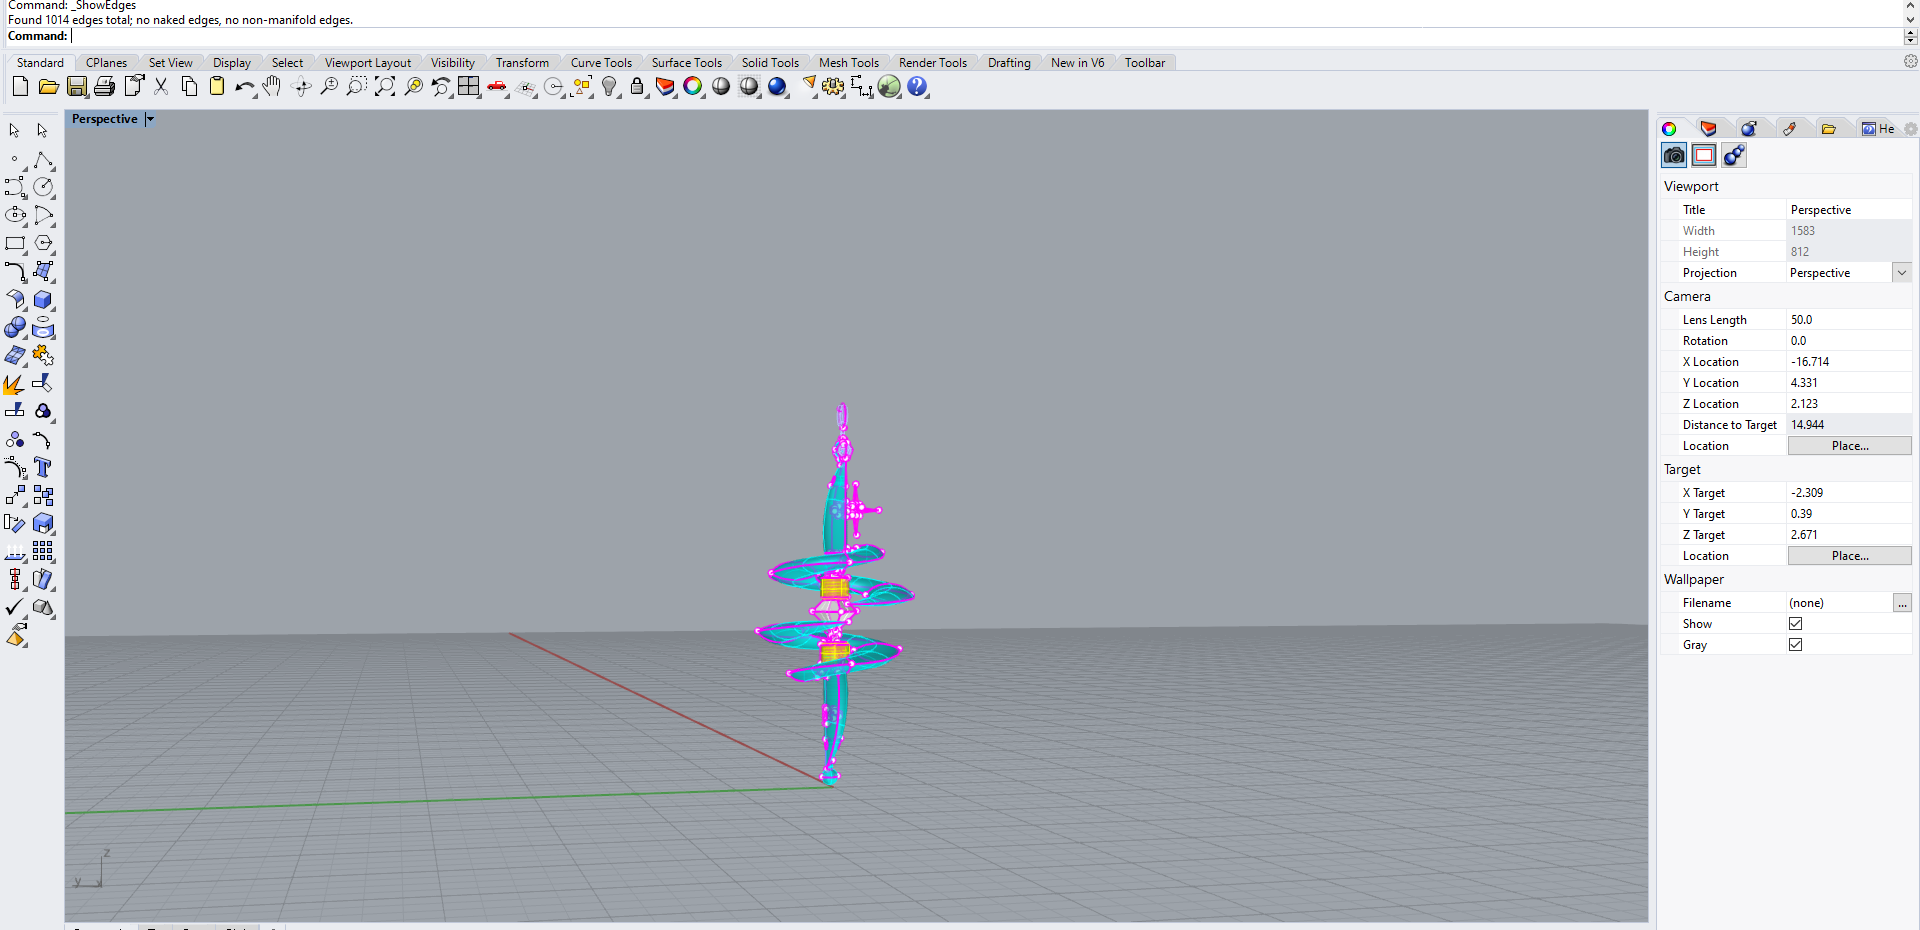
Task: Paste from clipboard icon
Action: point(217,87)
